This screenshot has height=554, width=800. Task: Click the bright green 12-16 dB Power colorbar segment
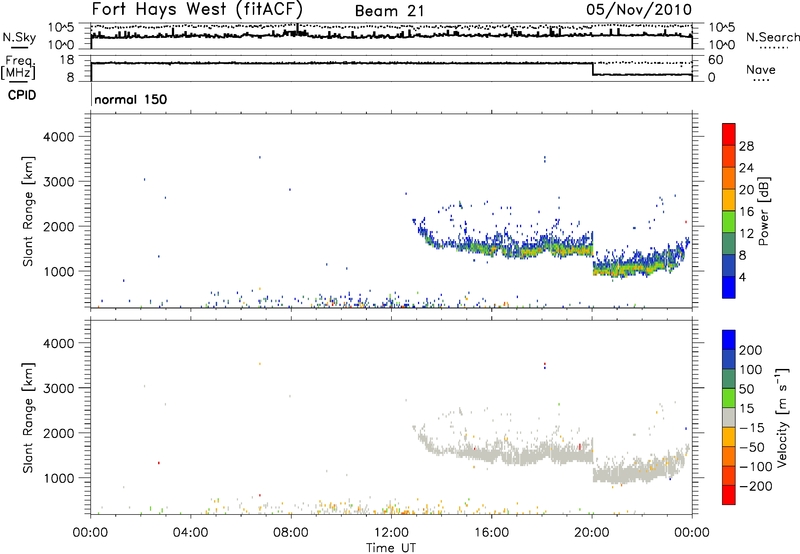point(729,222)
